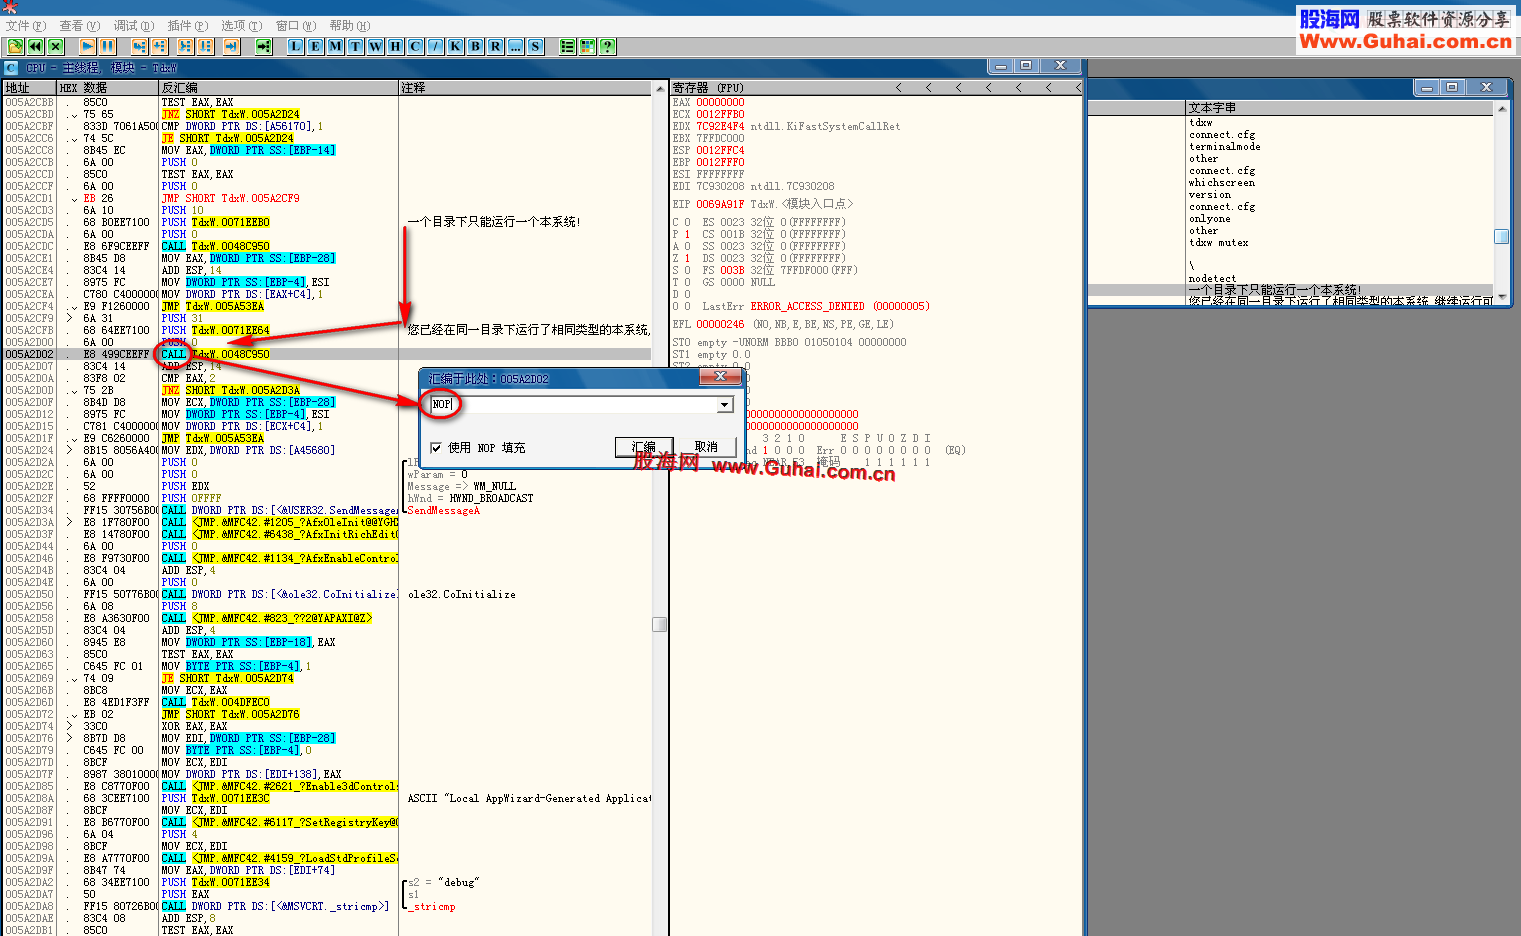Click the Step over toolbar icon
This screenshot has width=1521, height=936.
point(159,46)
